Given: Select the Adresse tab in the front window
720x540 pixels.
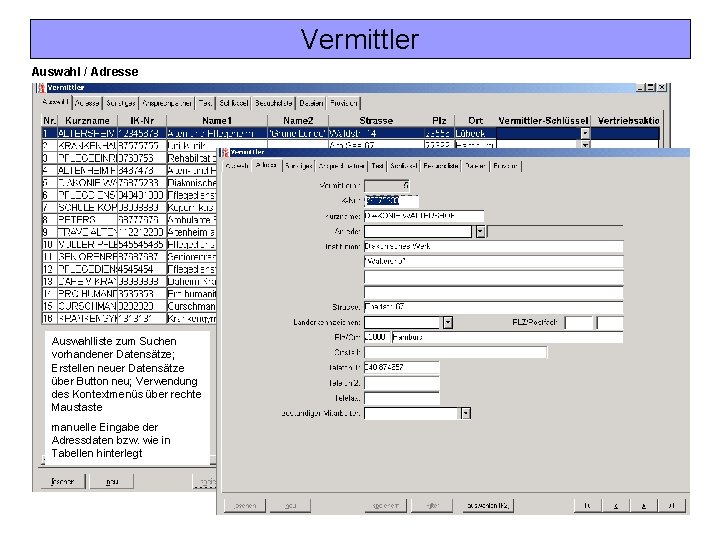Looking at the screenshot, I should coord(266,165).
